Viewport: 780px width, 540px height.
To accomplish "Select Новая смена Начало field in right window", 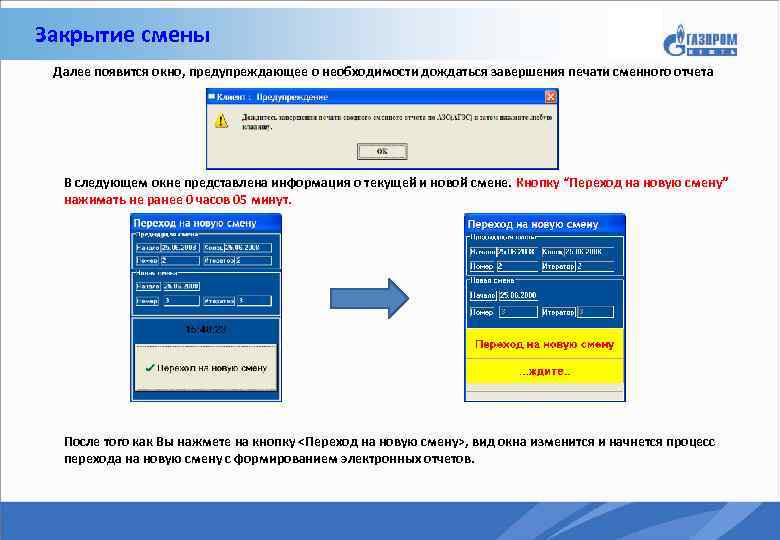I will click(518, 295).
